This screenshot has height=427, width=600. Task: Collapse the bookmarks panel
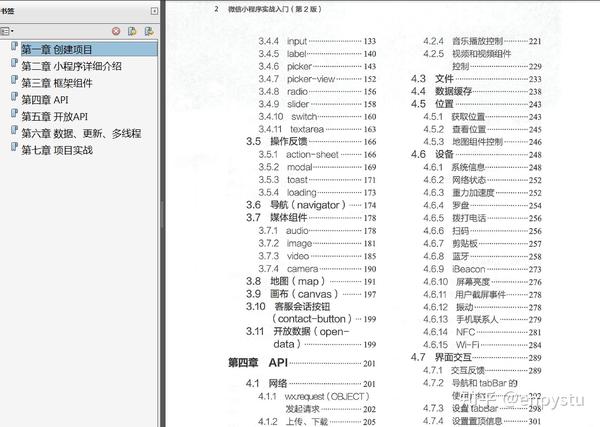(x=154, y=11)
